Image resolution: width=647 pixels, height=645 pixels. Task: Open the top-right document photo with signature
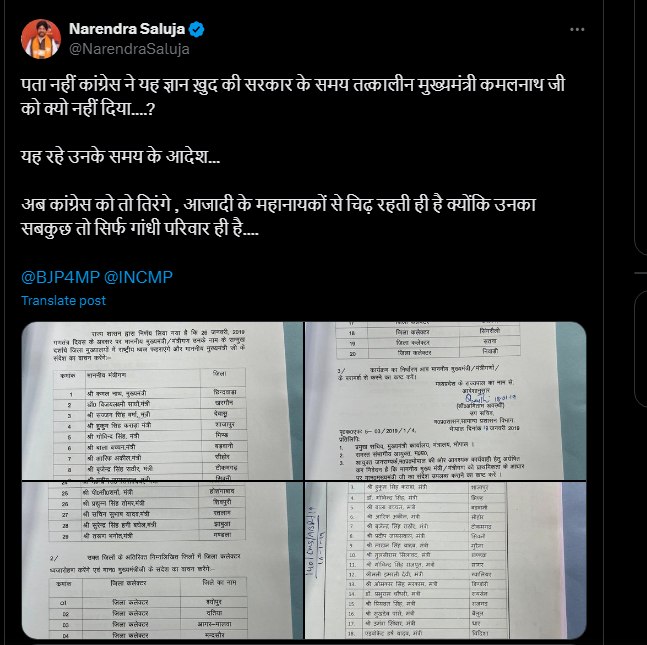pyautogui.click(x=446, y=401)
